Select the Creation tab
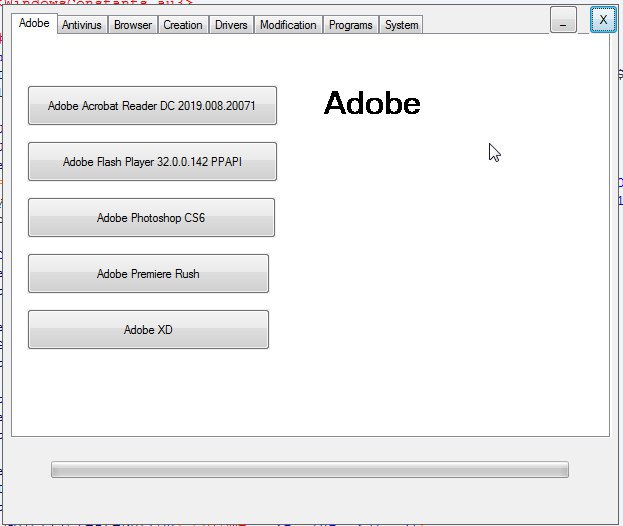 [183, 25]
